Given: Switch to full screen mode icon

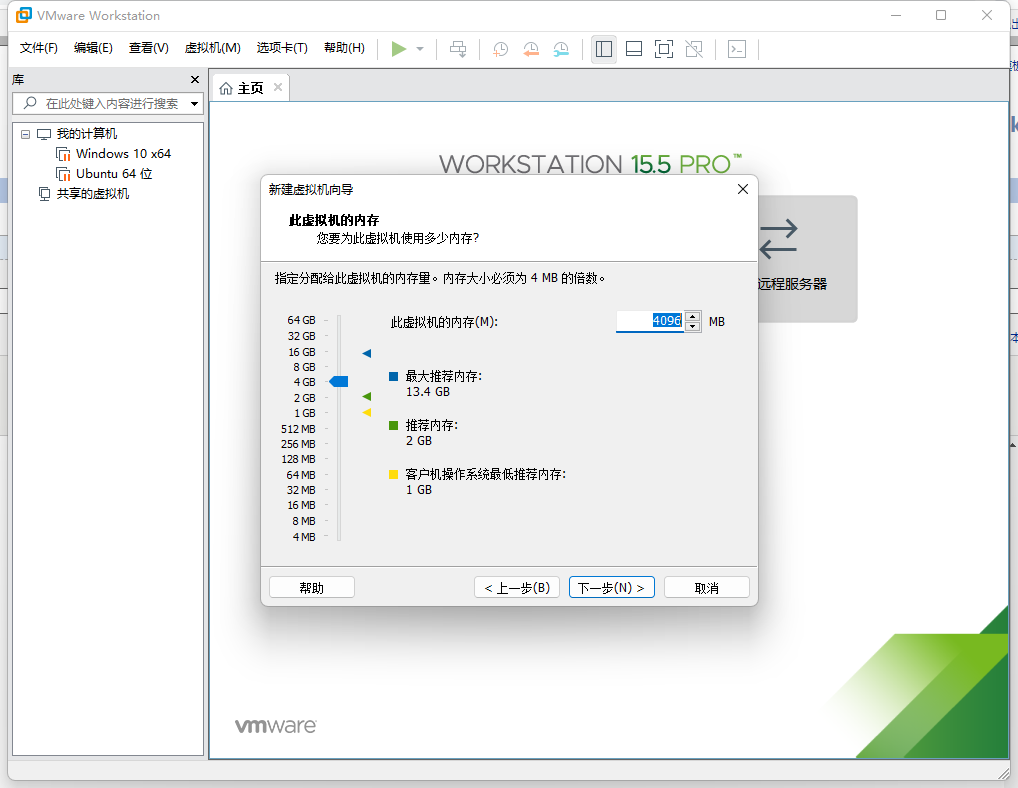Looking at the screenshot, I should coord(664,49).
